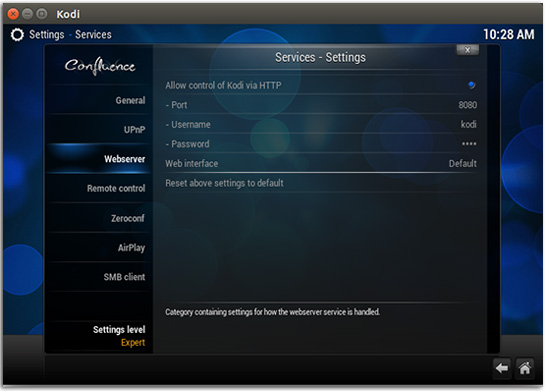Toggle Allow control of Kodi via HTTP
The width and height of the screenshot is (550, 391).
tap(321, 85)
